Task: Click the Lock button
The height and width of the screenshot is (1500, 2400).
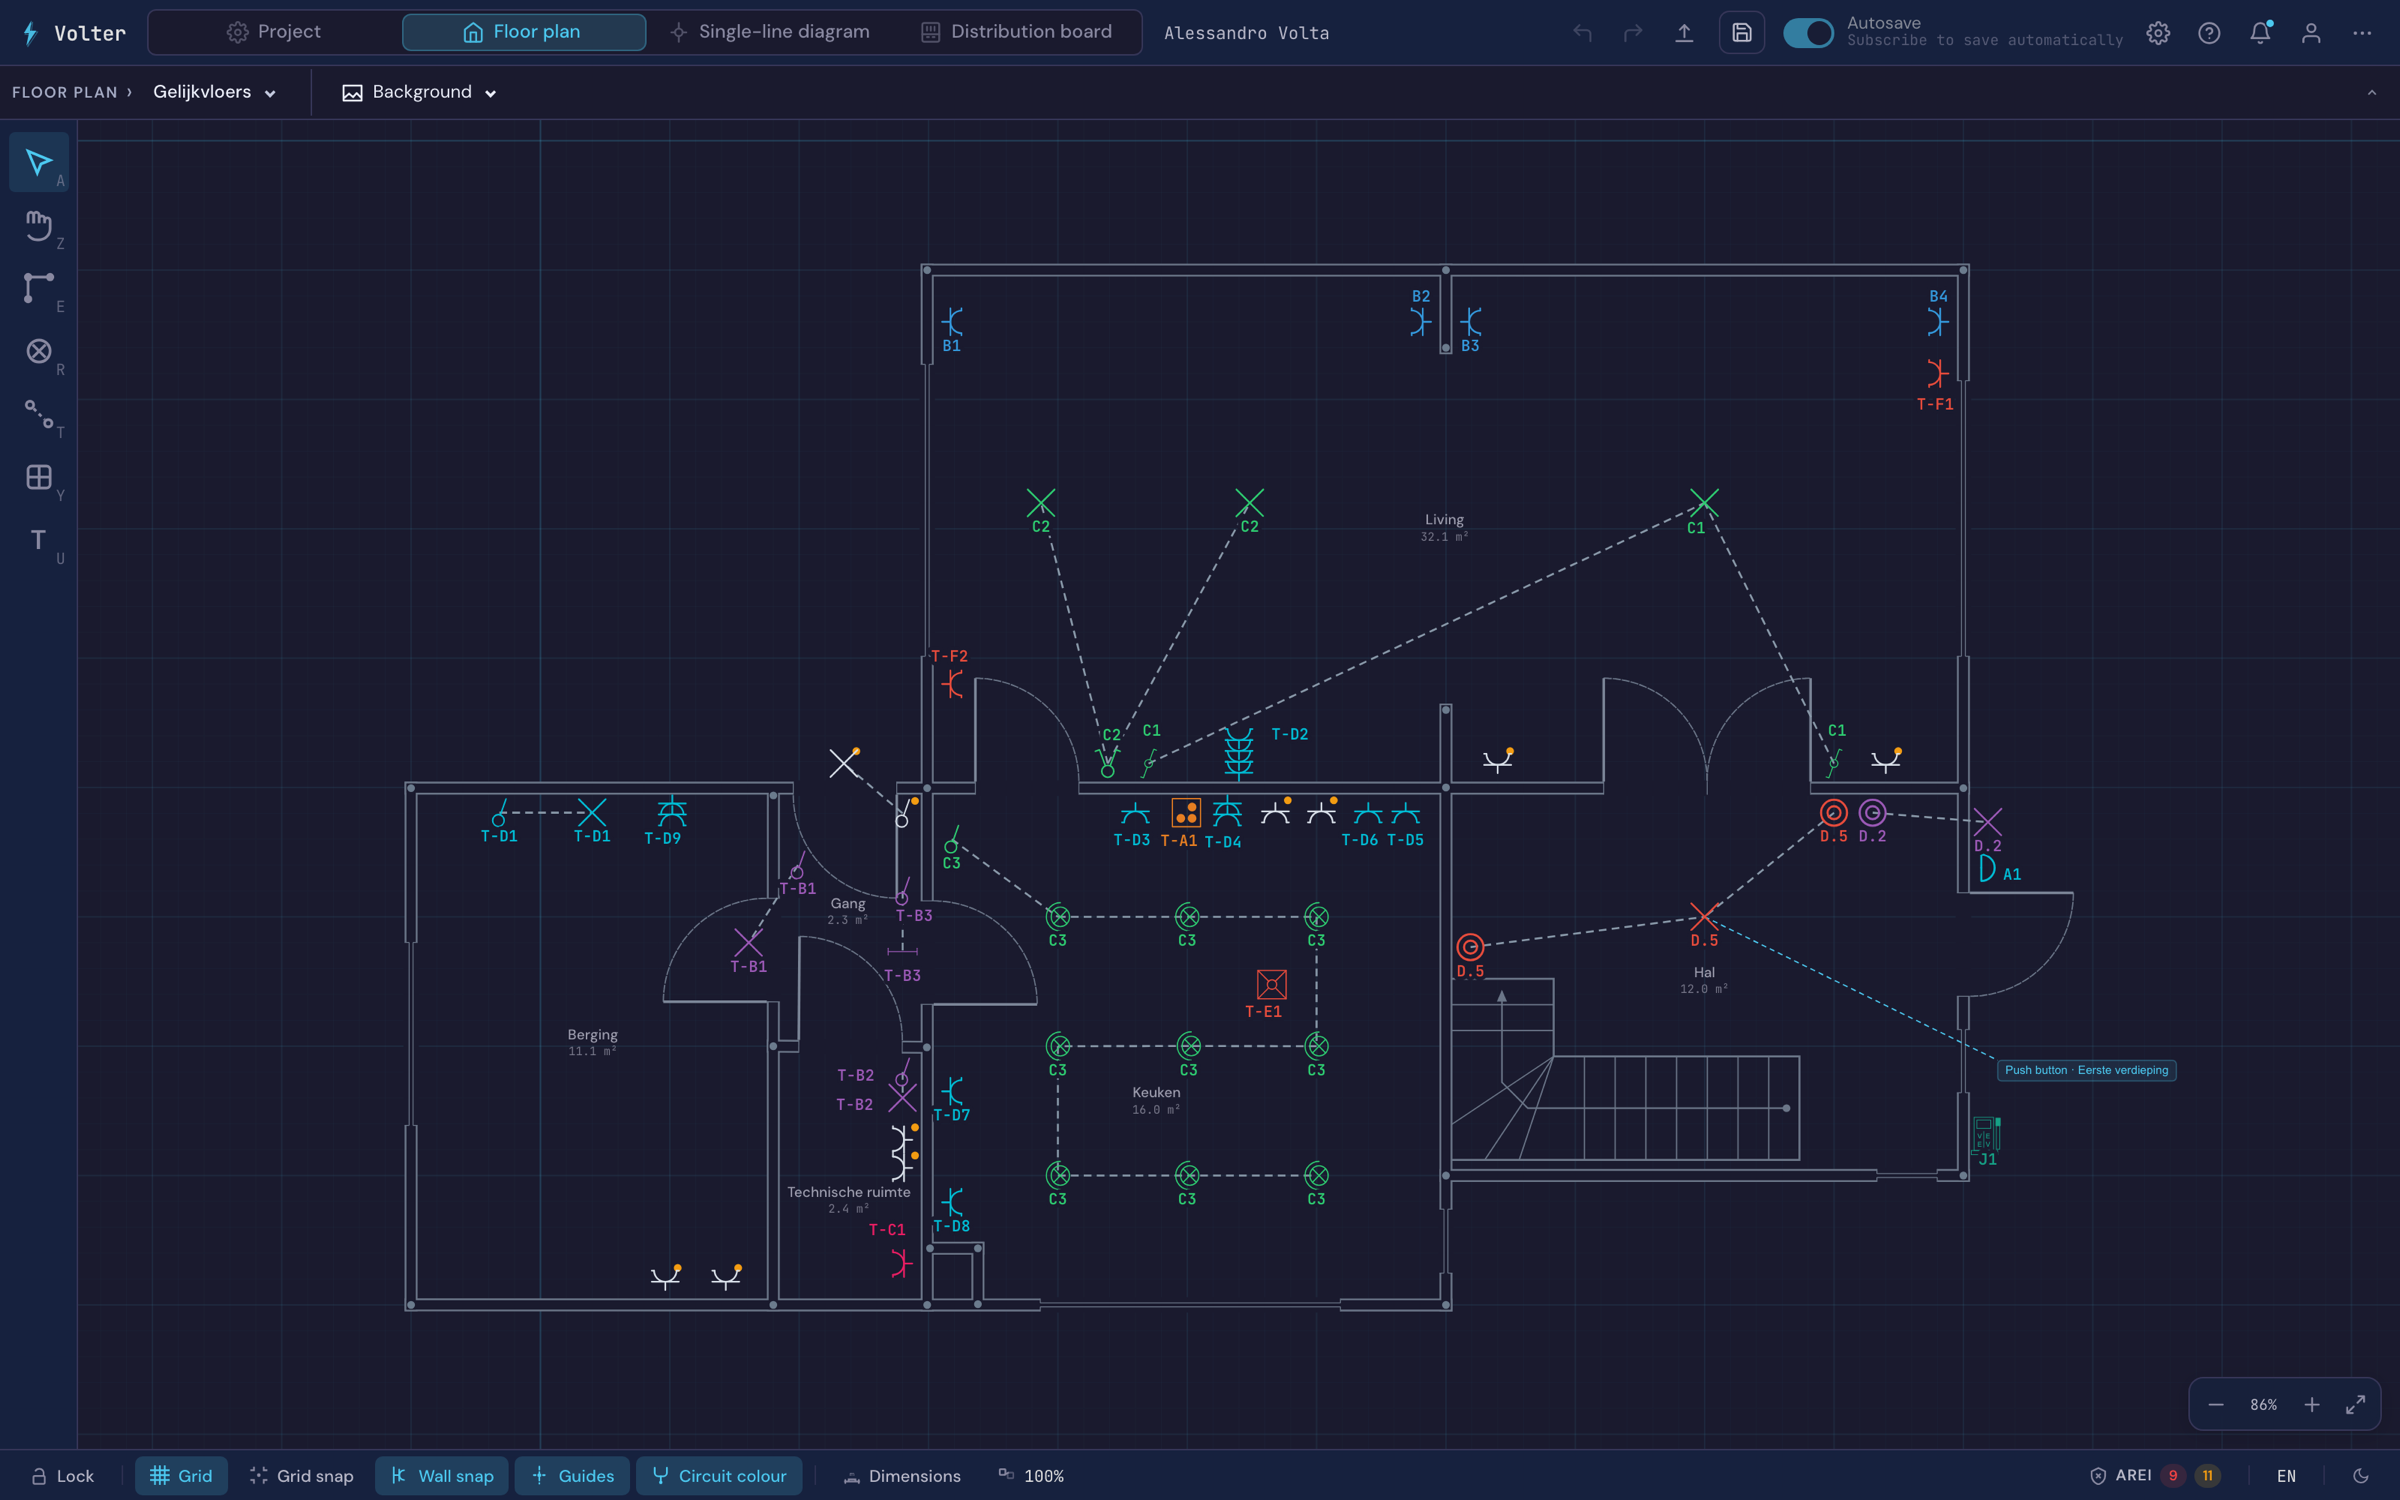Action: click(x=62, y=1476)
